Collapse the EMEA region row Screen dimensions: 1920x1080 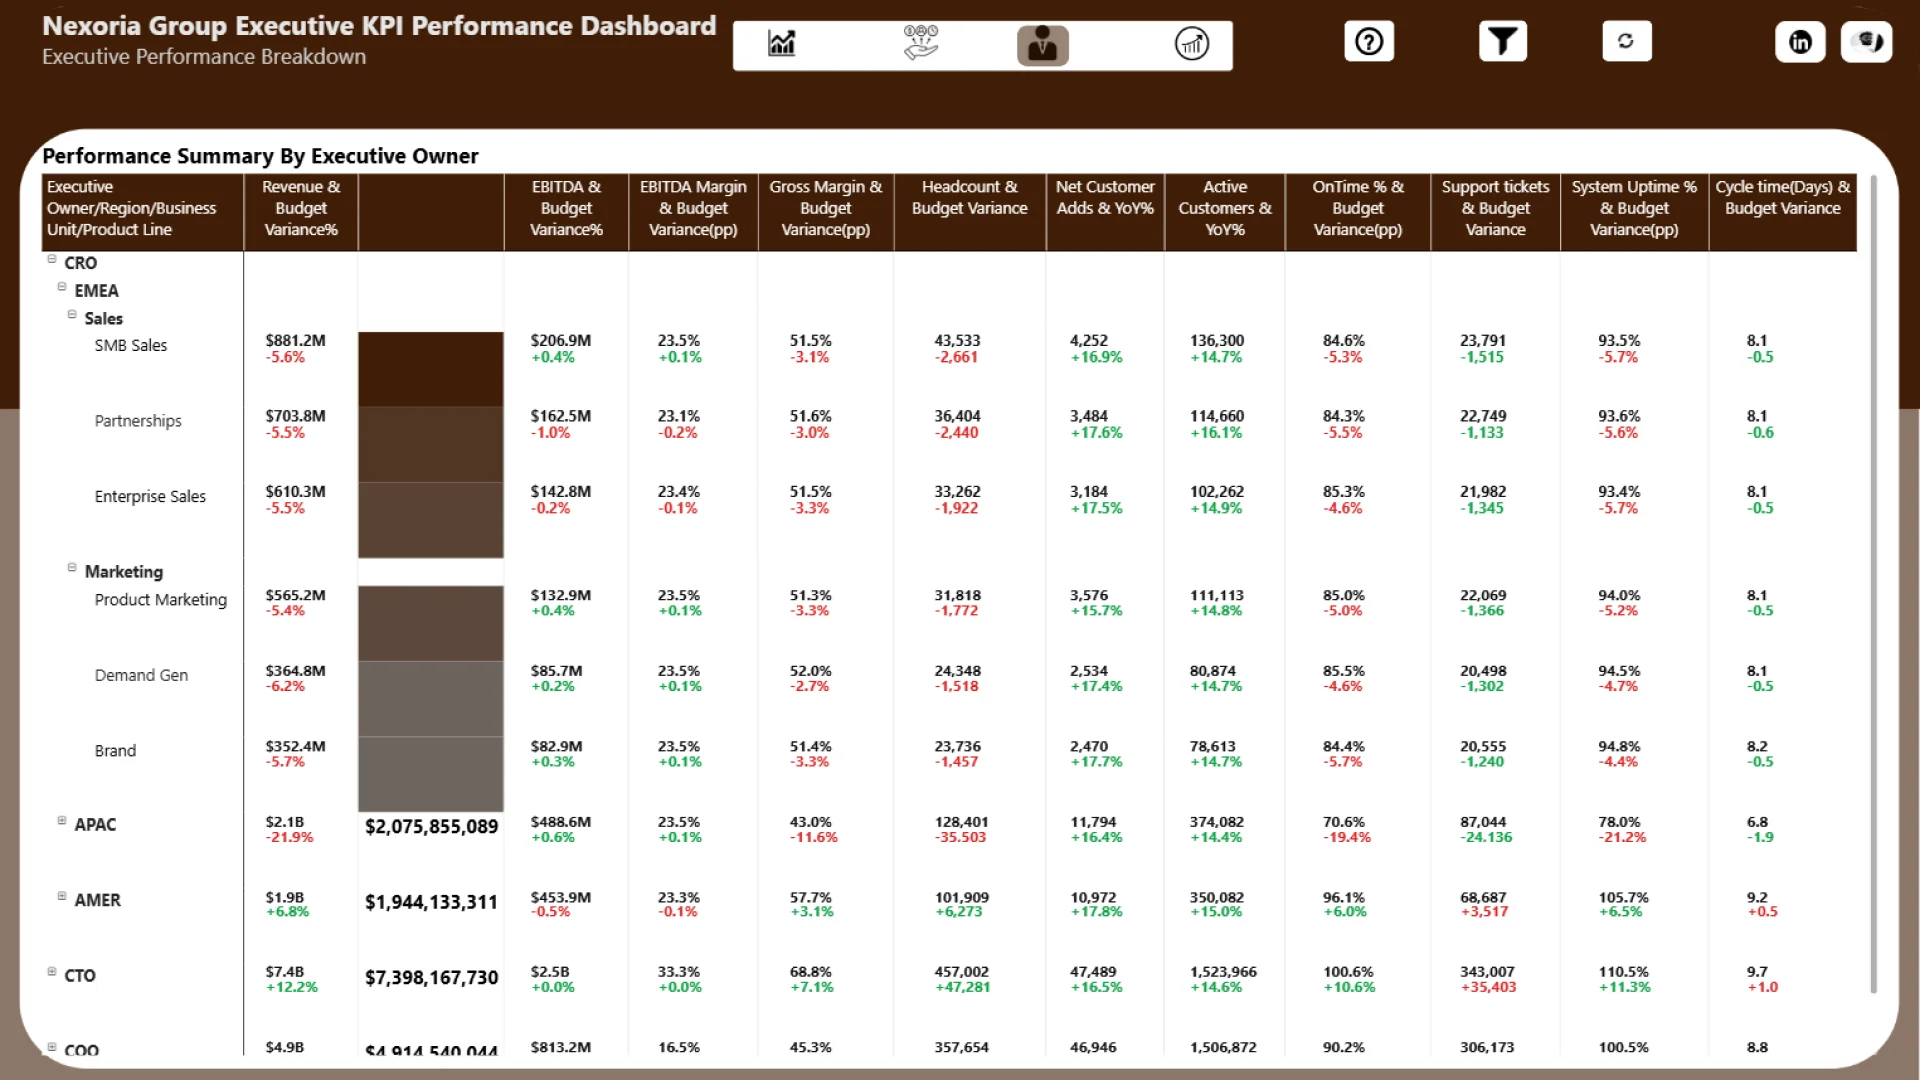(62, 287)
